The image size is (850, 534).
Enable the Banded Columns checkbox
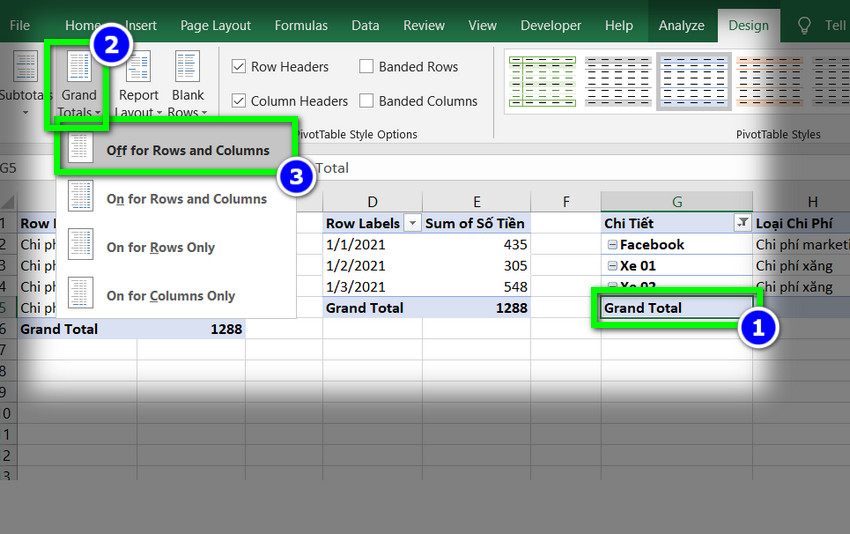(366, 101)
